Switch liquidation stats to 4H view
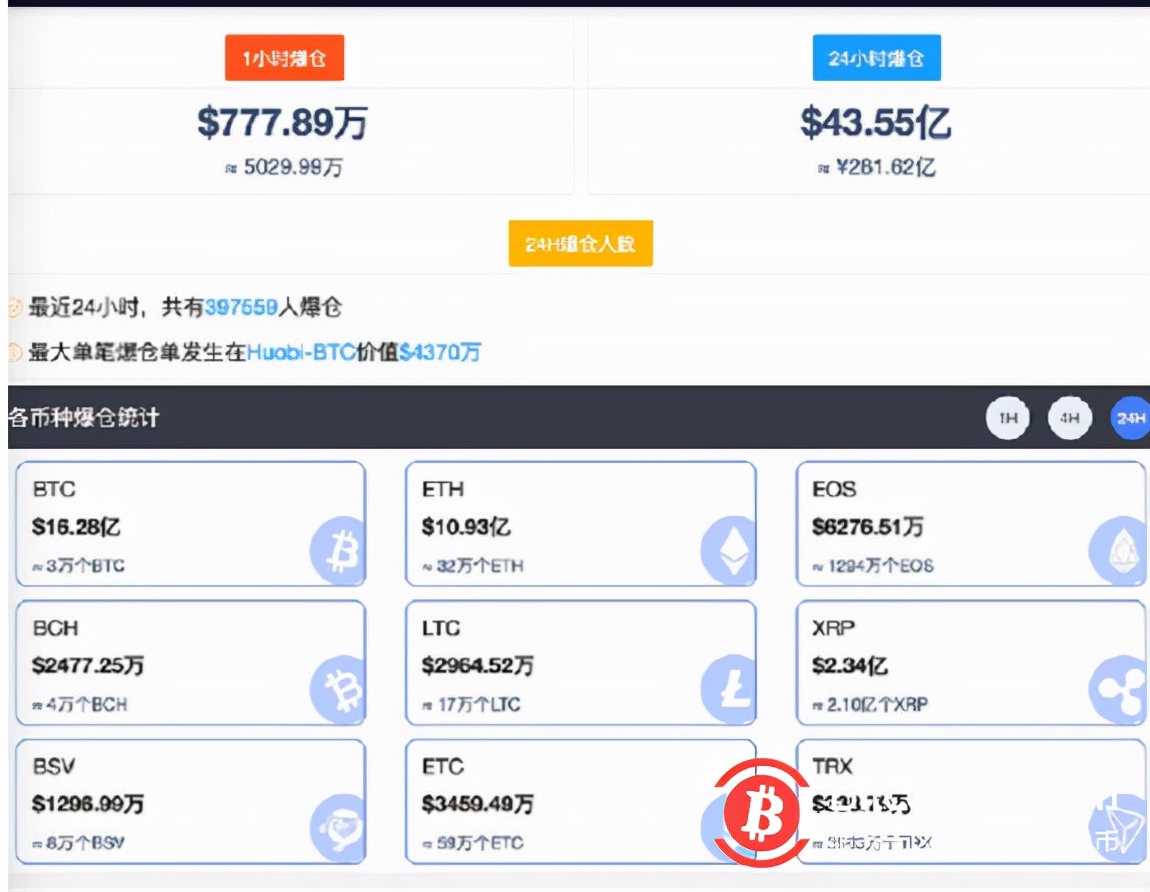The image size is (1150, 892). 1069,418
